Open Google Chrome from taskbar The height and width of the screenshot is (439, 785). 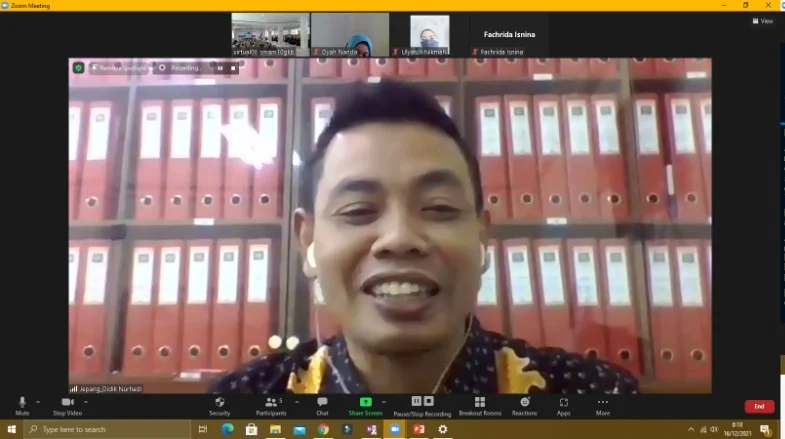point(323,429)
